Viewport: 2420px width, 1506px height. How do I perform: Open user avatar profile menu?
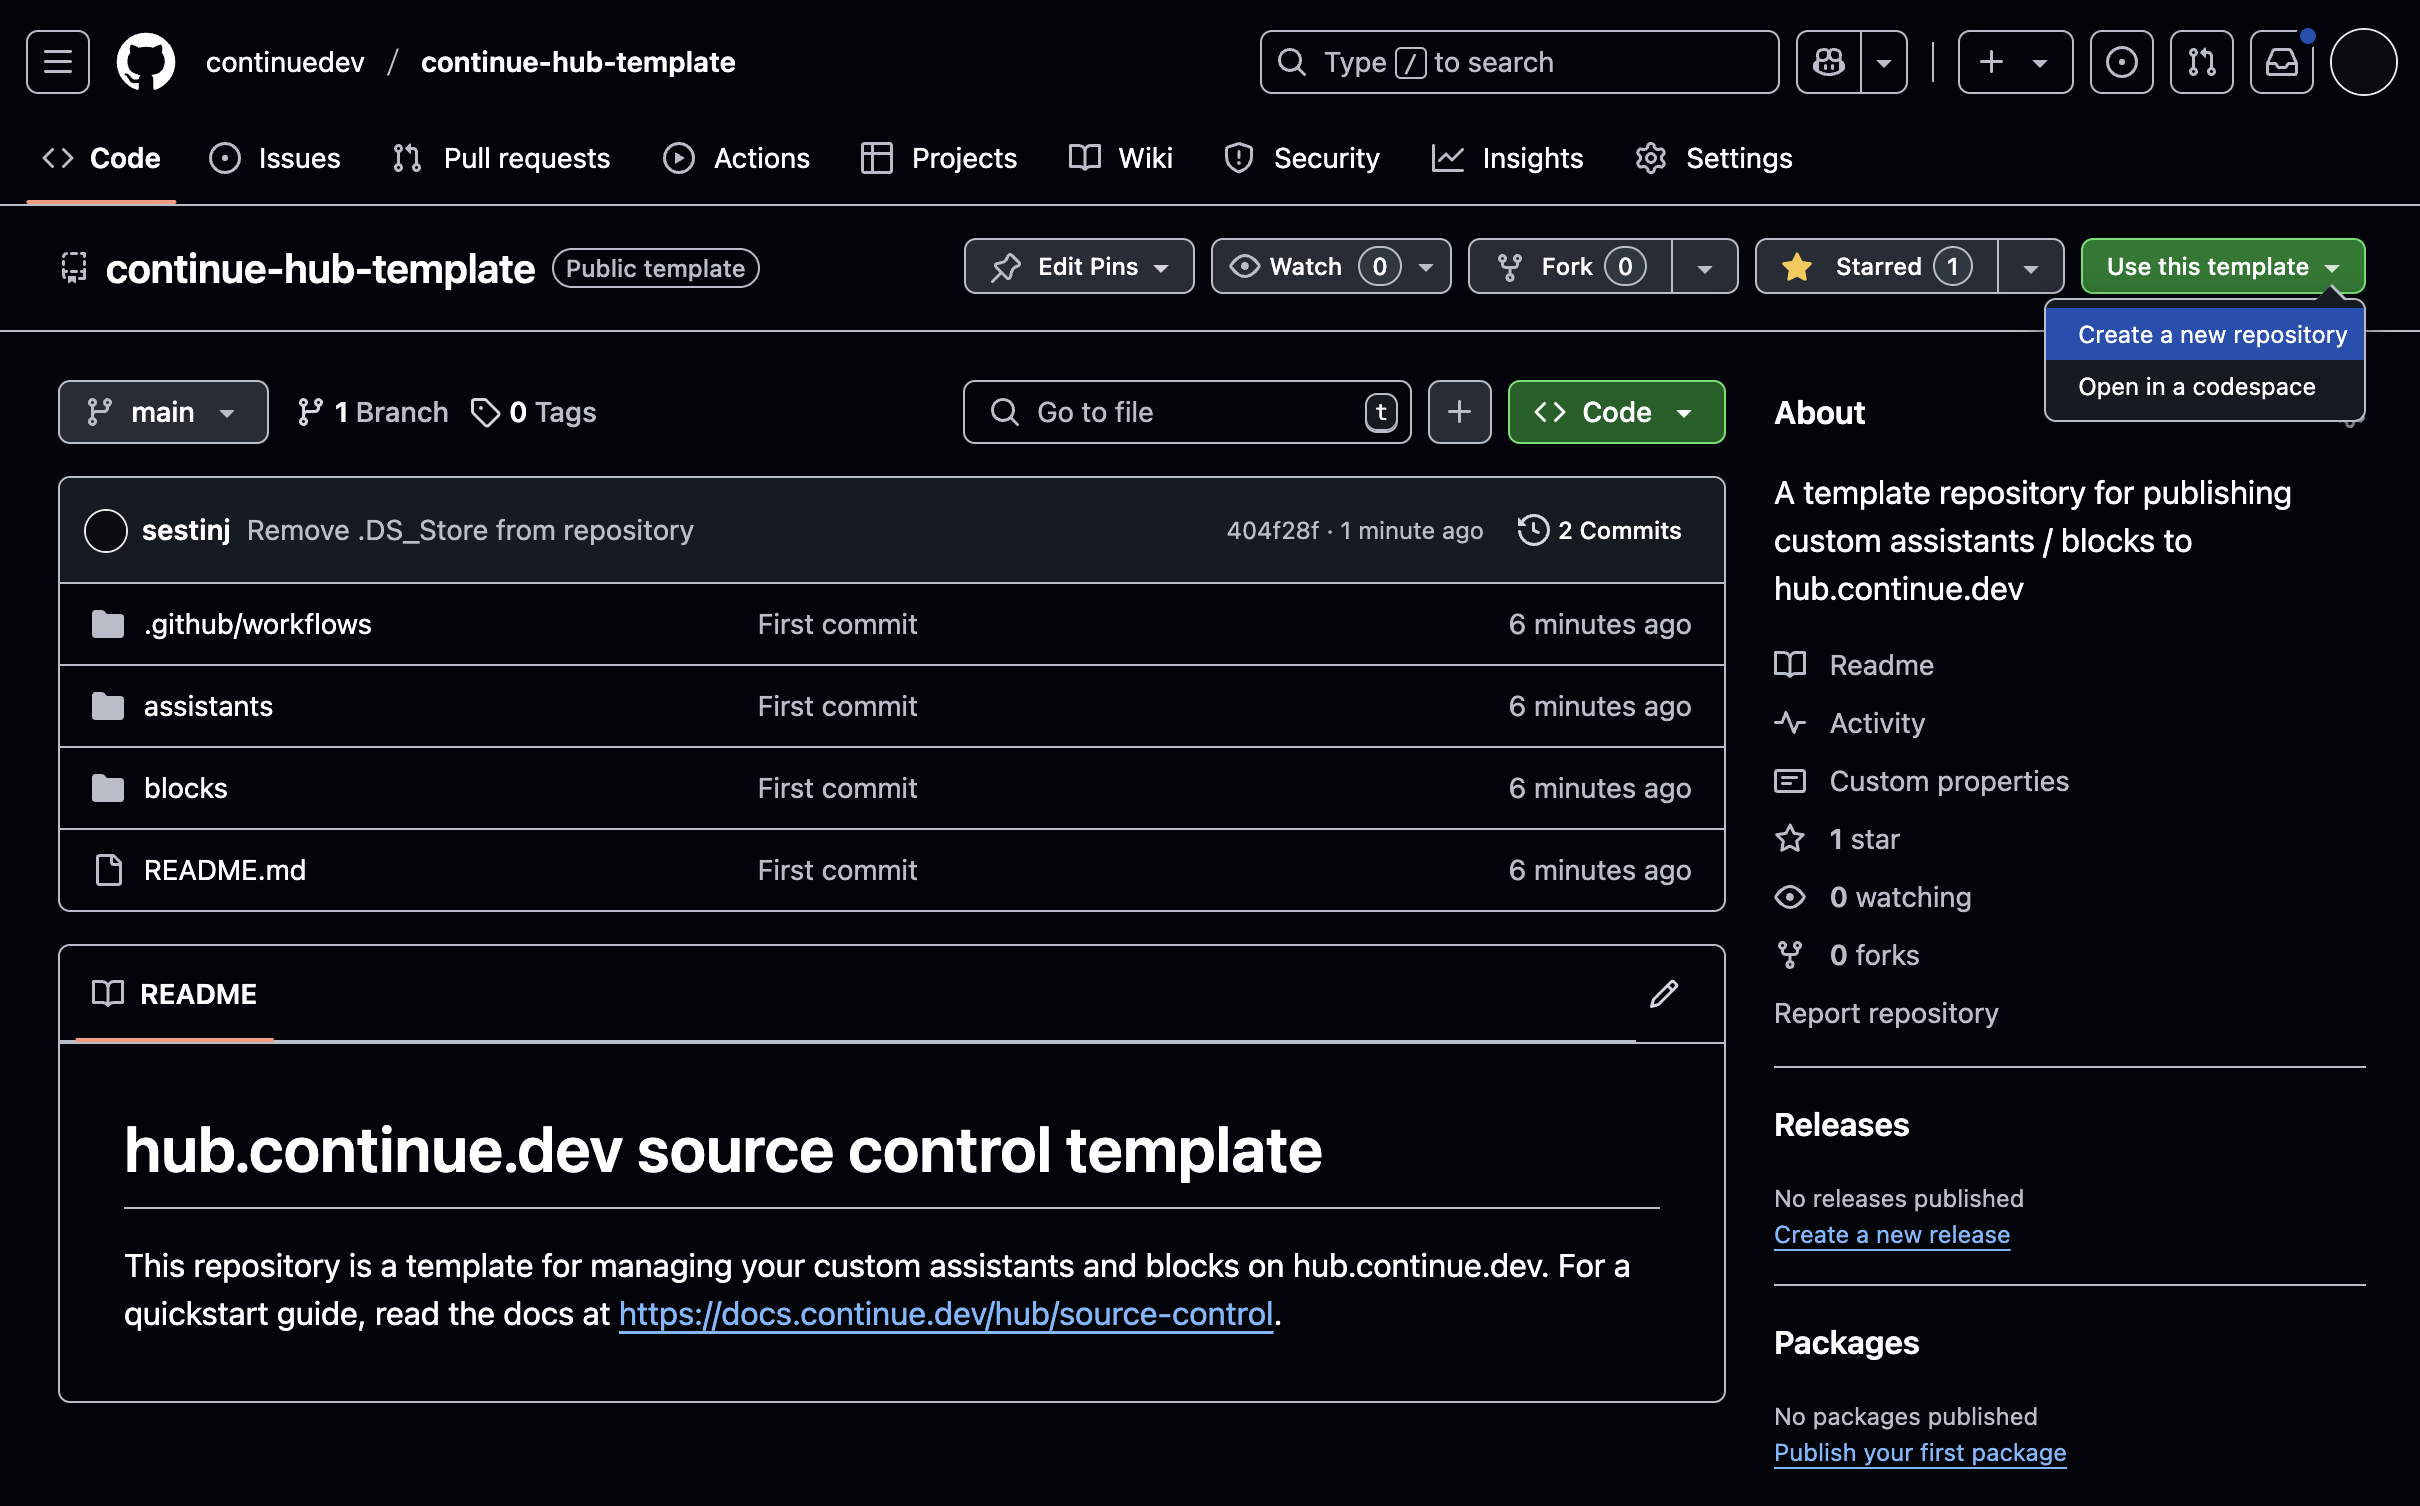click(2363, 62)
